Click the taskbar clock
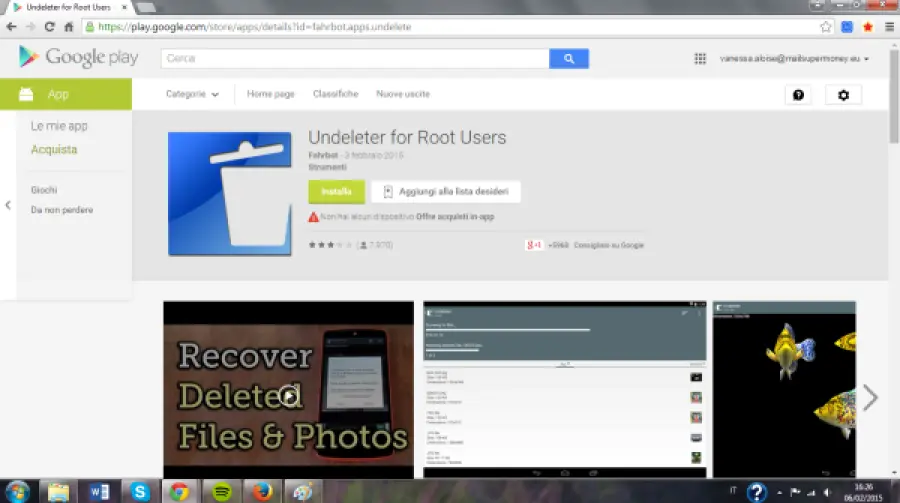Screen dimensions: 900x503 (x=863, y=492)
